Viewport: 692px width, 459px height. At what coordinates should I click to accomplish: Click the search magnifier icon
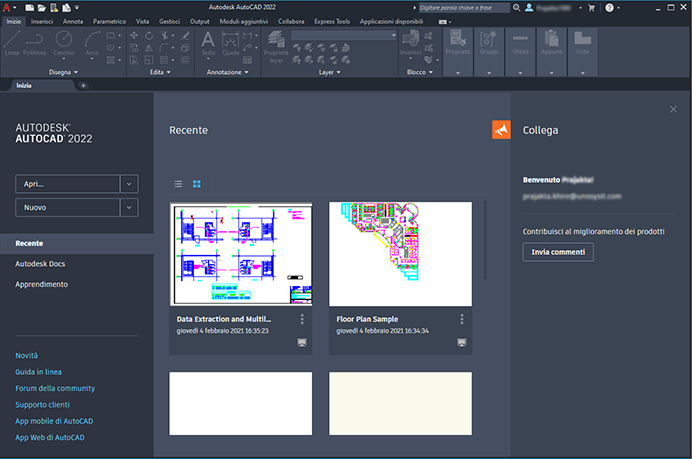click(x=516, y=8)
